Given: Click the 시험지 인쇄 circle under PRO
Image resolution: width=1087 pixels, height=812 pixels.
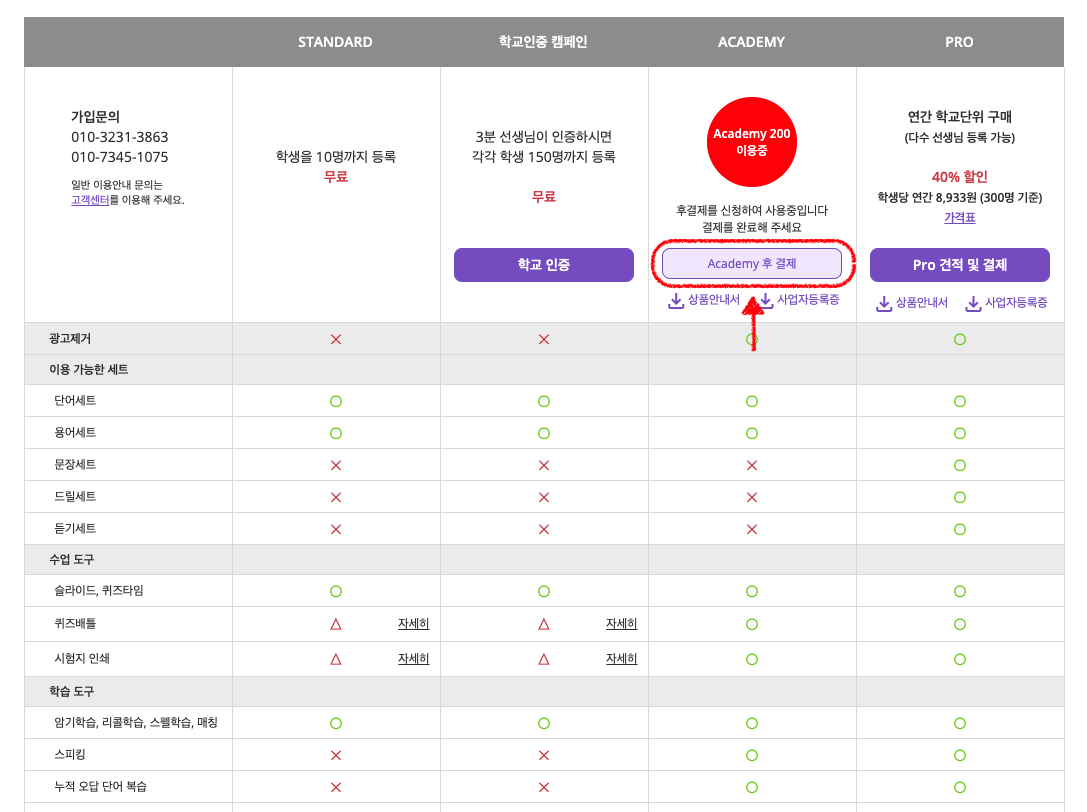Looking at the screenshot, I should (959, 659).
